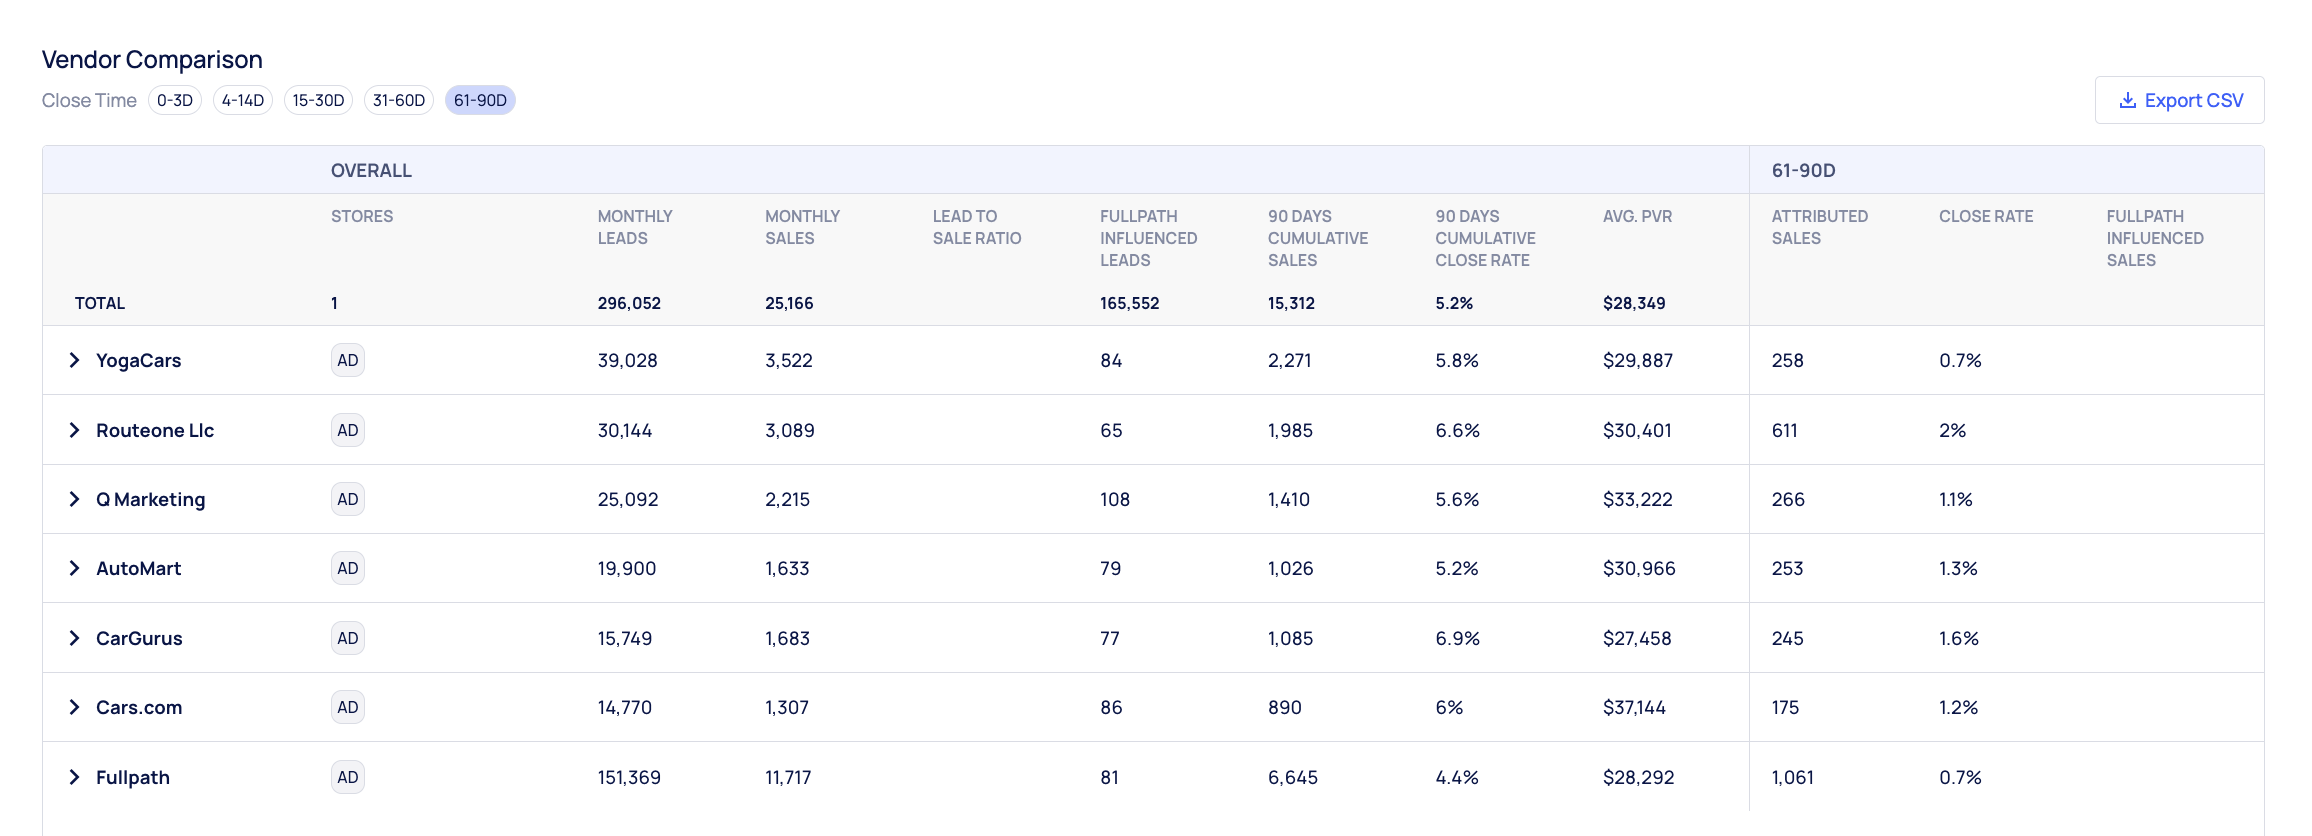Open the Cars.com vendor name
This screenshot has width=2312, height=836.
139,707
